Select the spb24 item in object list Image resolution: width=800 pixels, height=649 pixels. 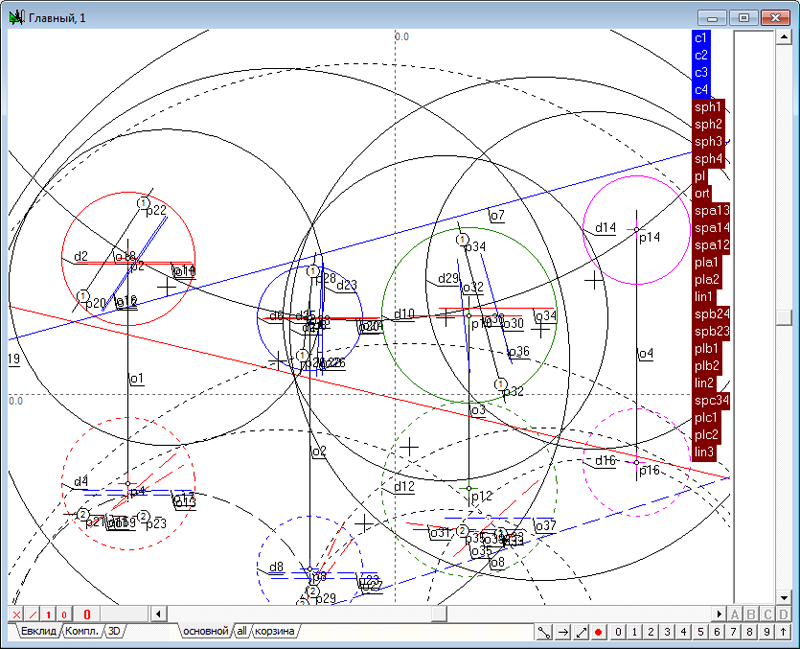[x=711, y=314]
